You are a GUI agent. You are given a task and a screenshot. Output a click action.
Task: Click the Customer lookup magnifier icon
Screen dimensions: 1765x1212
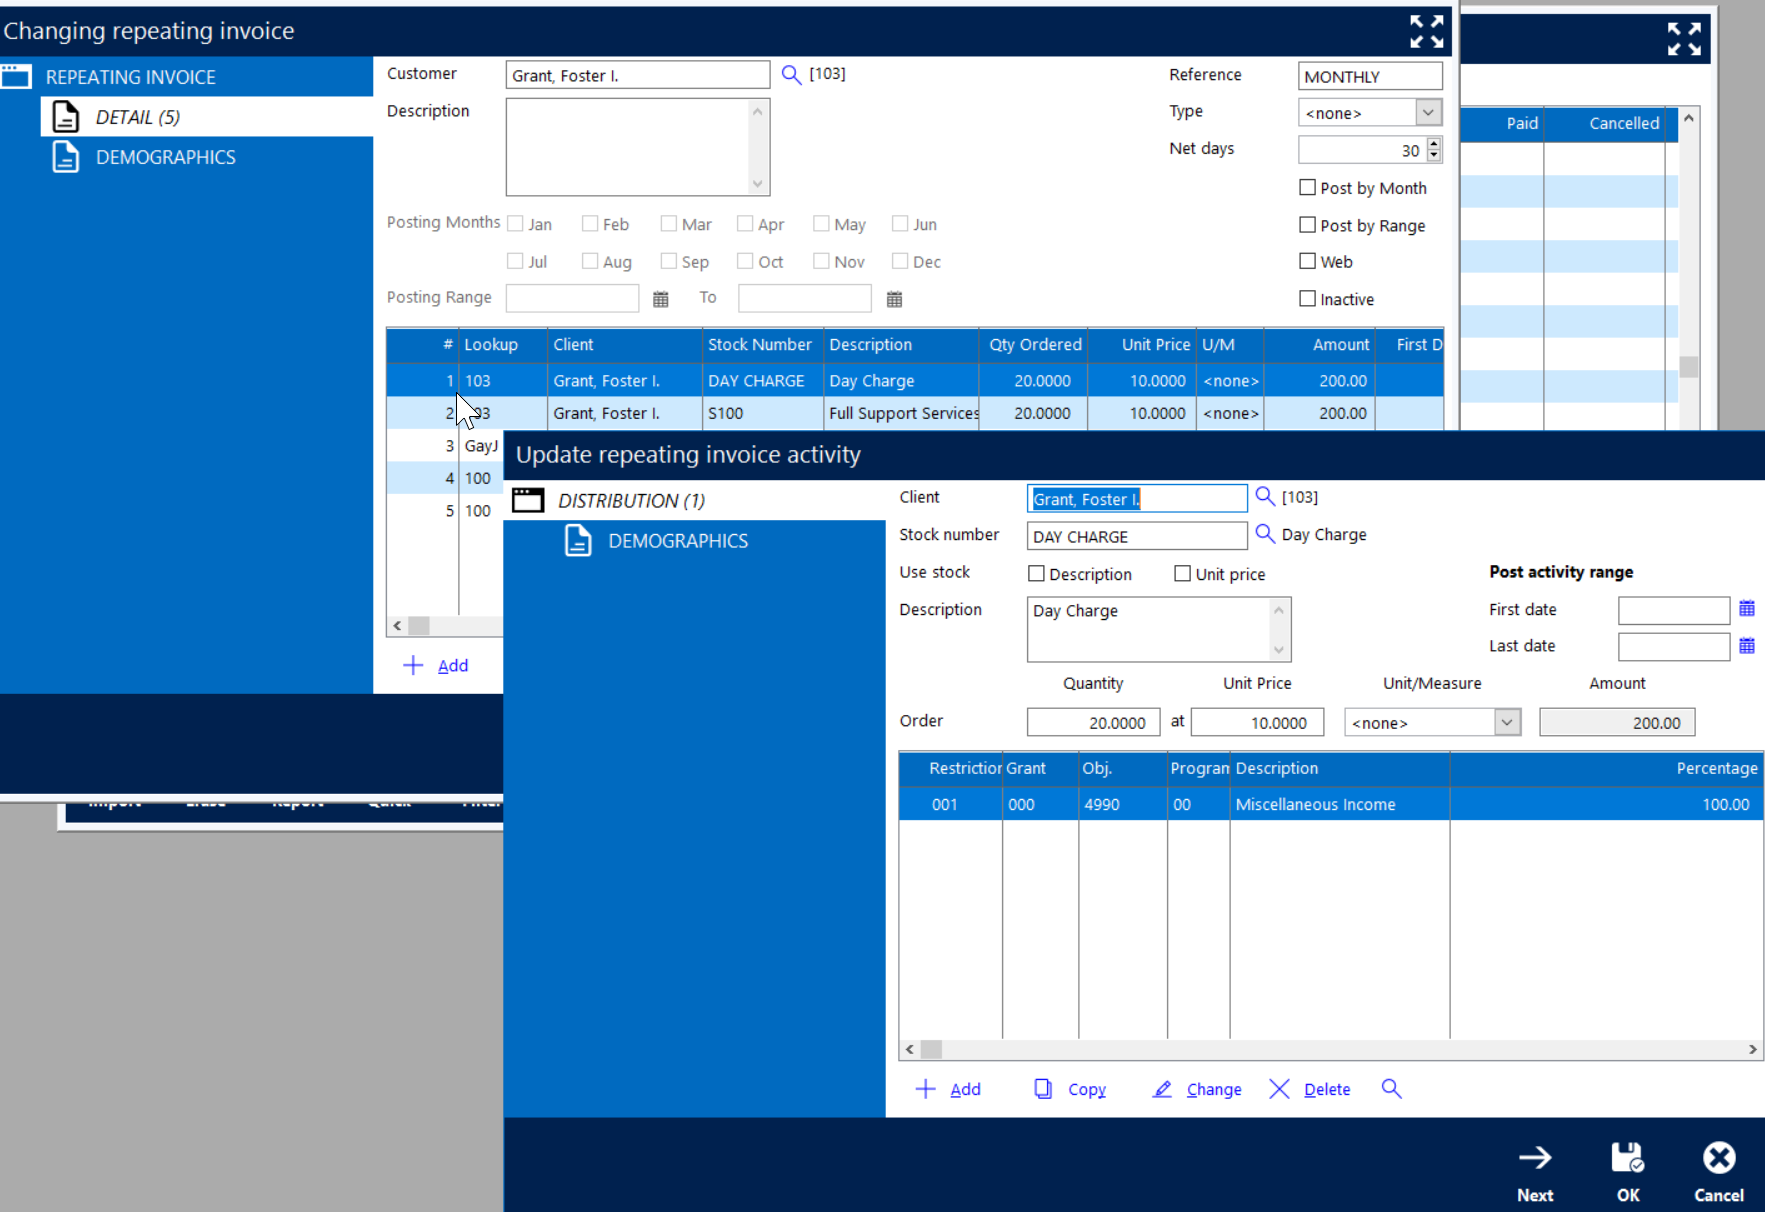(791, 75)
